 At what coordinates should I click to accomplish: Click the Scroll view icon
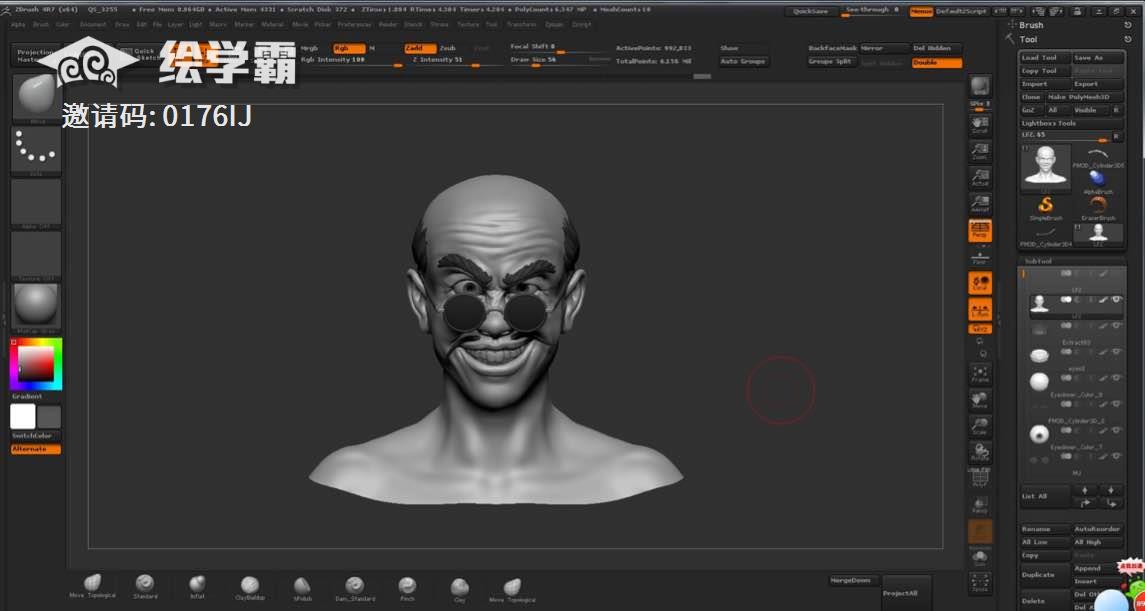980,124
